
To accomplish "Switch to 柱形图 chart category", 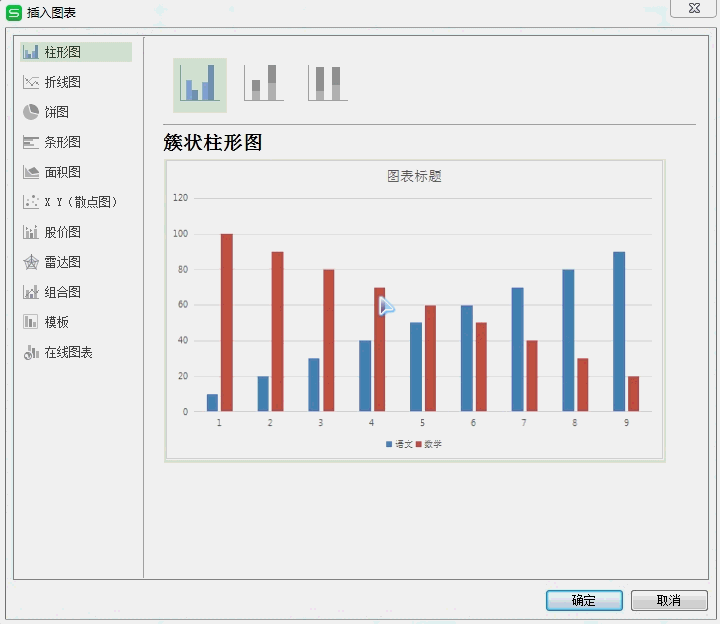I will point(63,52).
